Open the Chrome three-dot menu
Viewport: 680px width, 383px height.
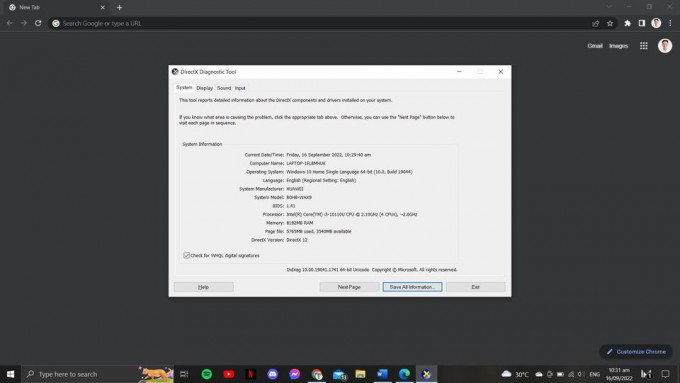(x=670, y=23)
